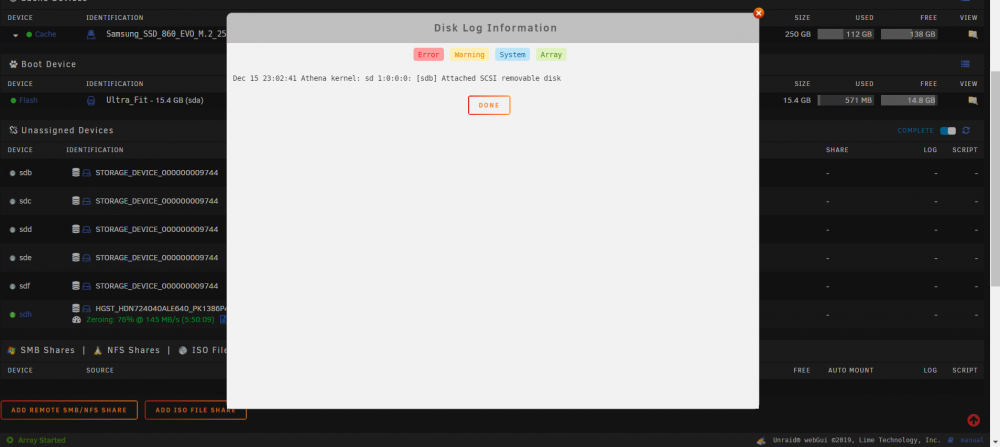The height and width of the screenshot is (447, 1000).
Task: Click the sdc device status dot
Action: 12,201
